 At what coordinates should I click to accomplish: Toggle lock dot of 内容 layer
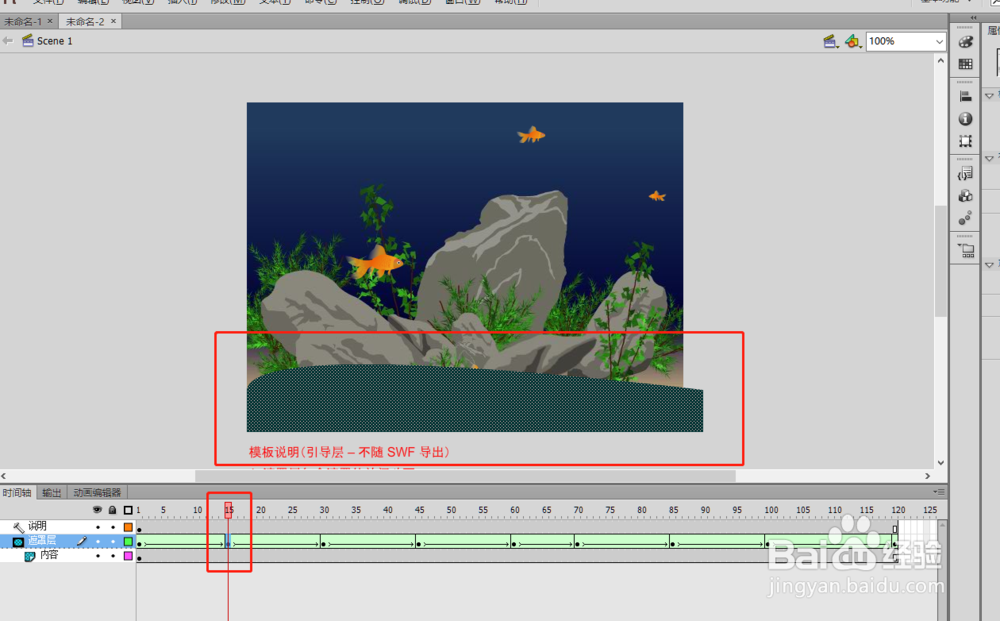(113, 556)
